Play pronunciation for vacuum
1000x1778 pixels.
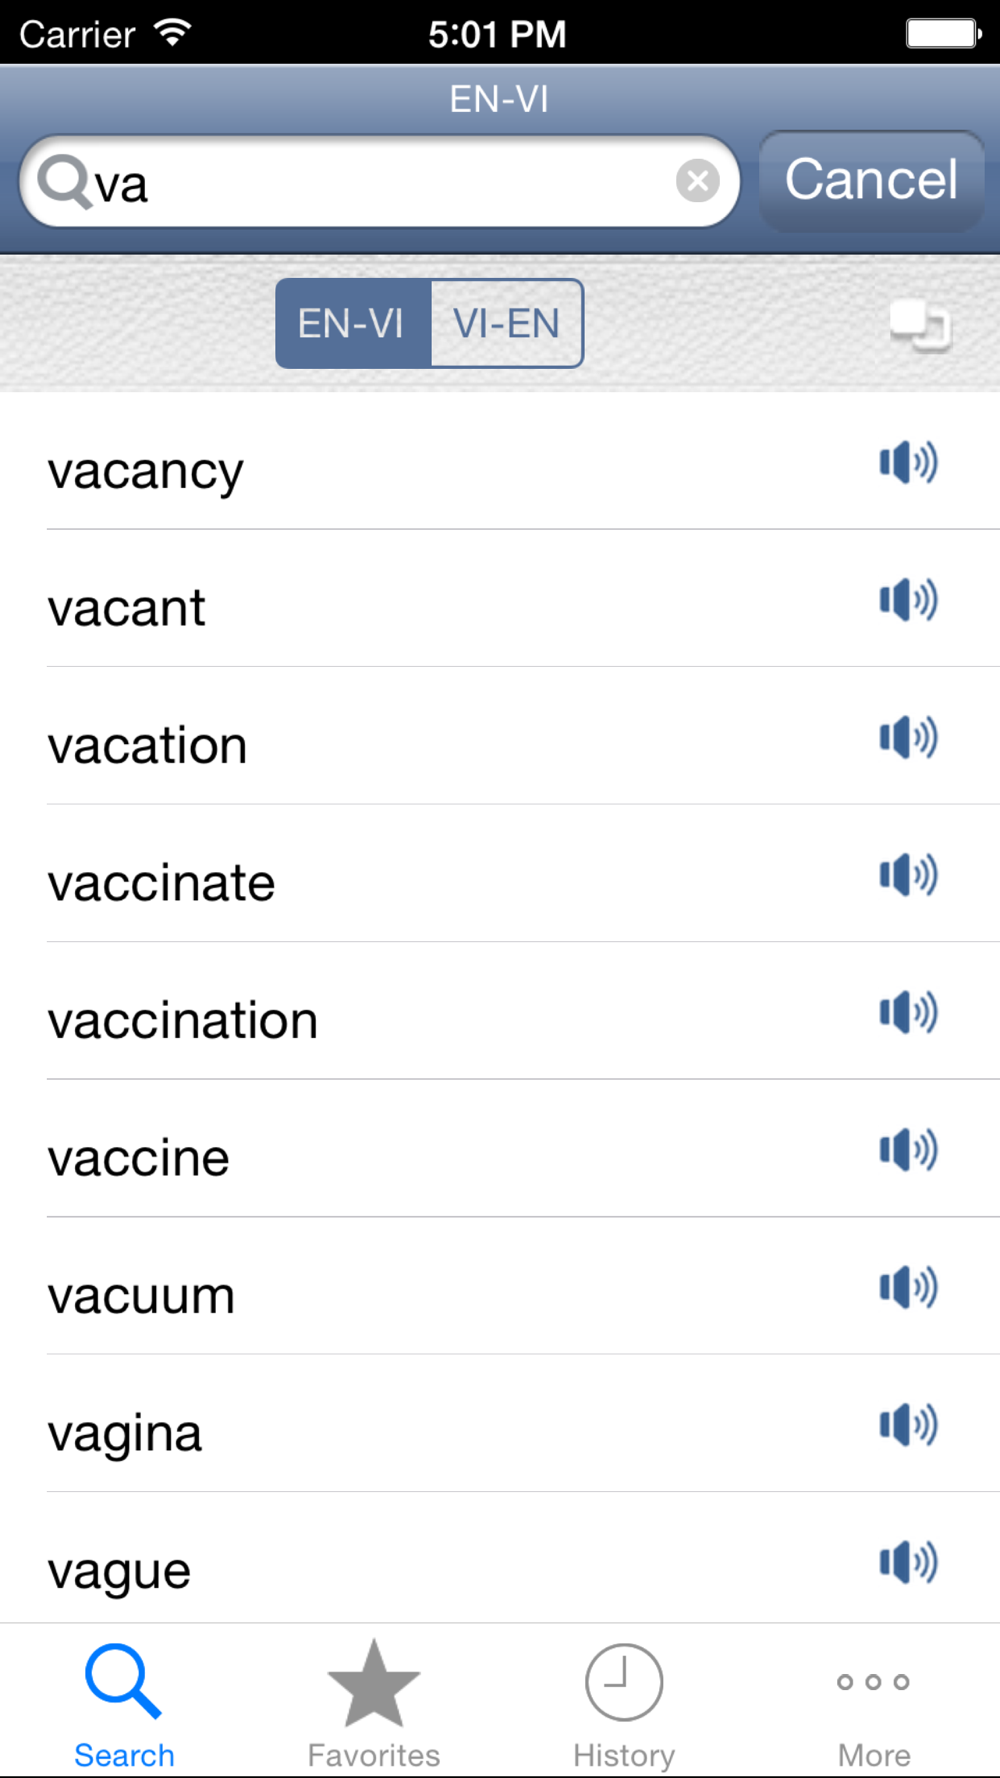click(908, 1288)
